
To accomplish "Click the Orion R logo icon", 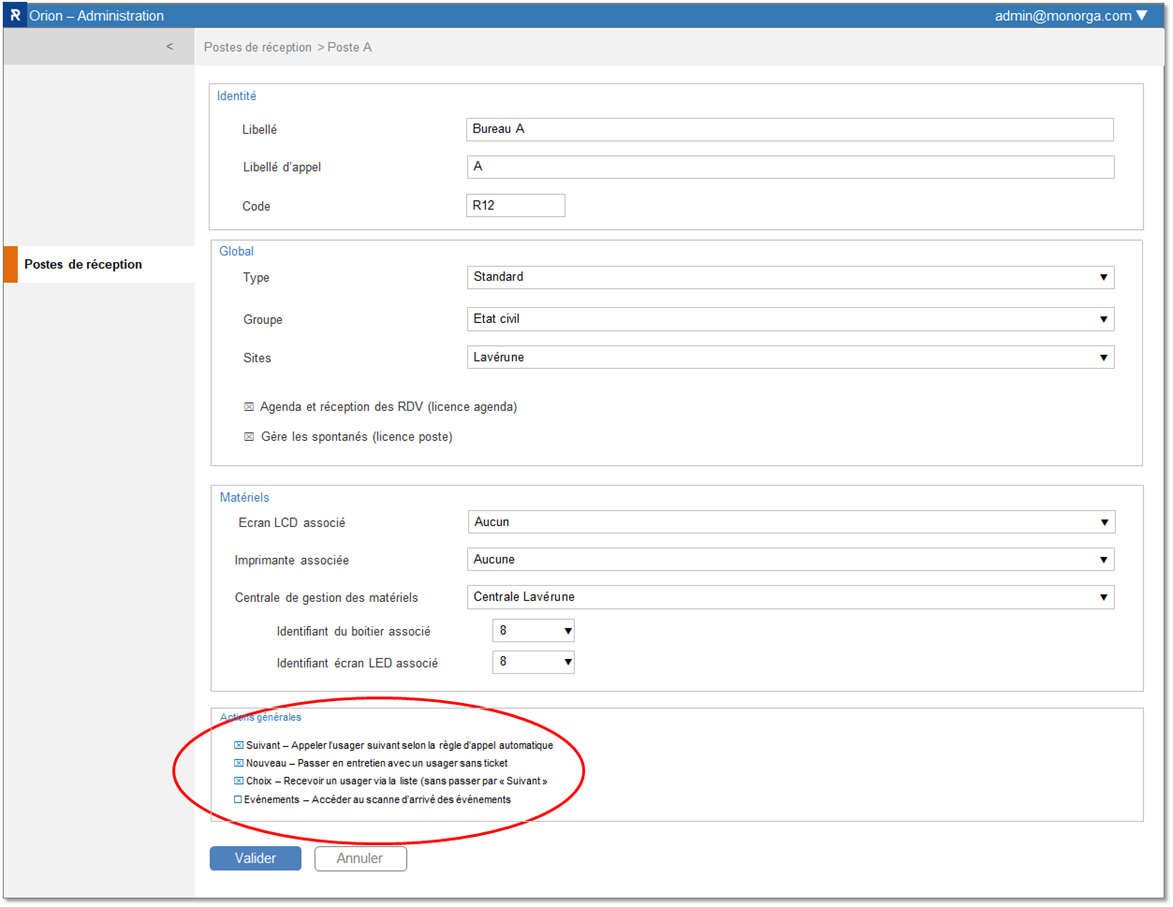I will click(x=15, y=16).
